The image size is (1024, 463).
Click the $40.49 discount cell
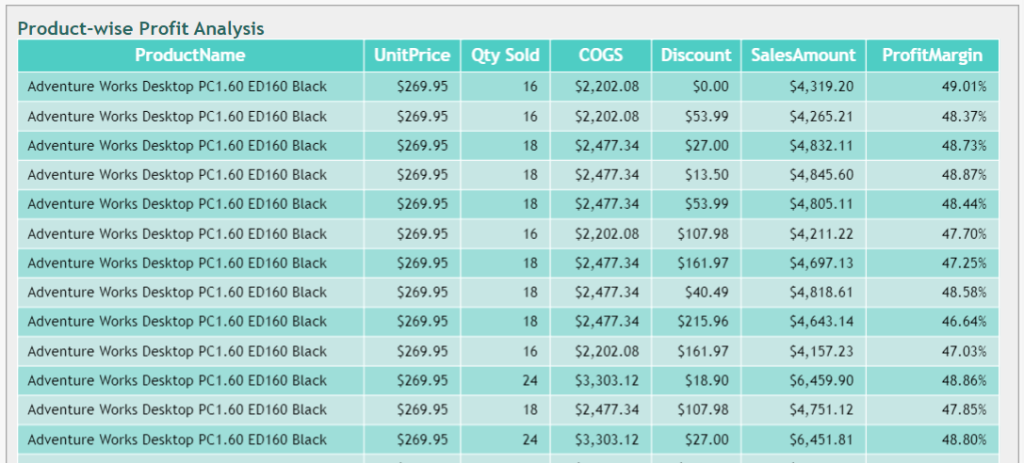[707, 293]
